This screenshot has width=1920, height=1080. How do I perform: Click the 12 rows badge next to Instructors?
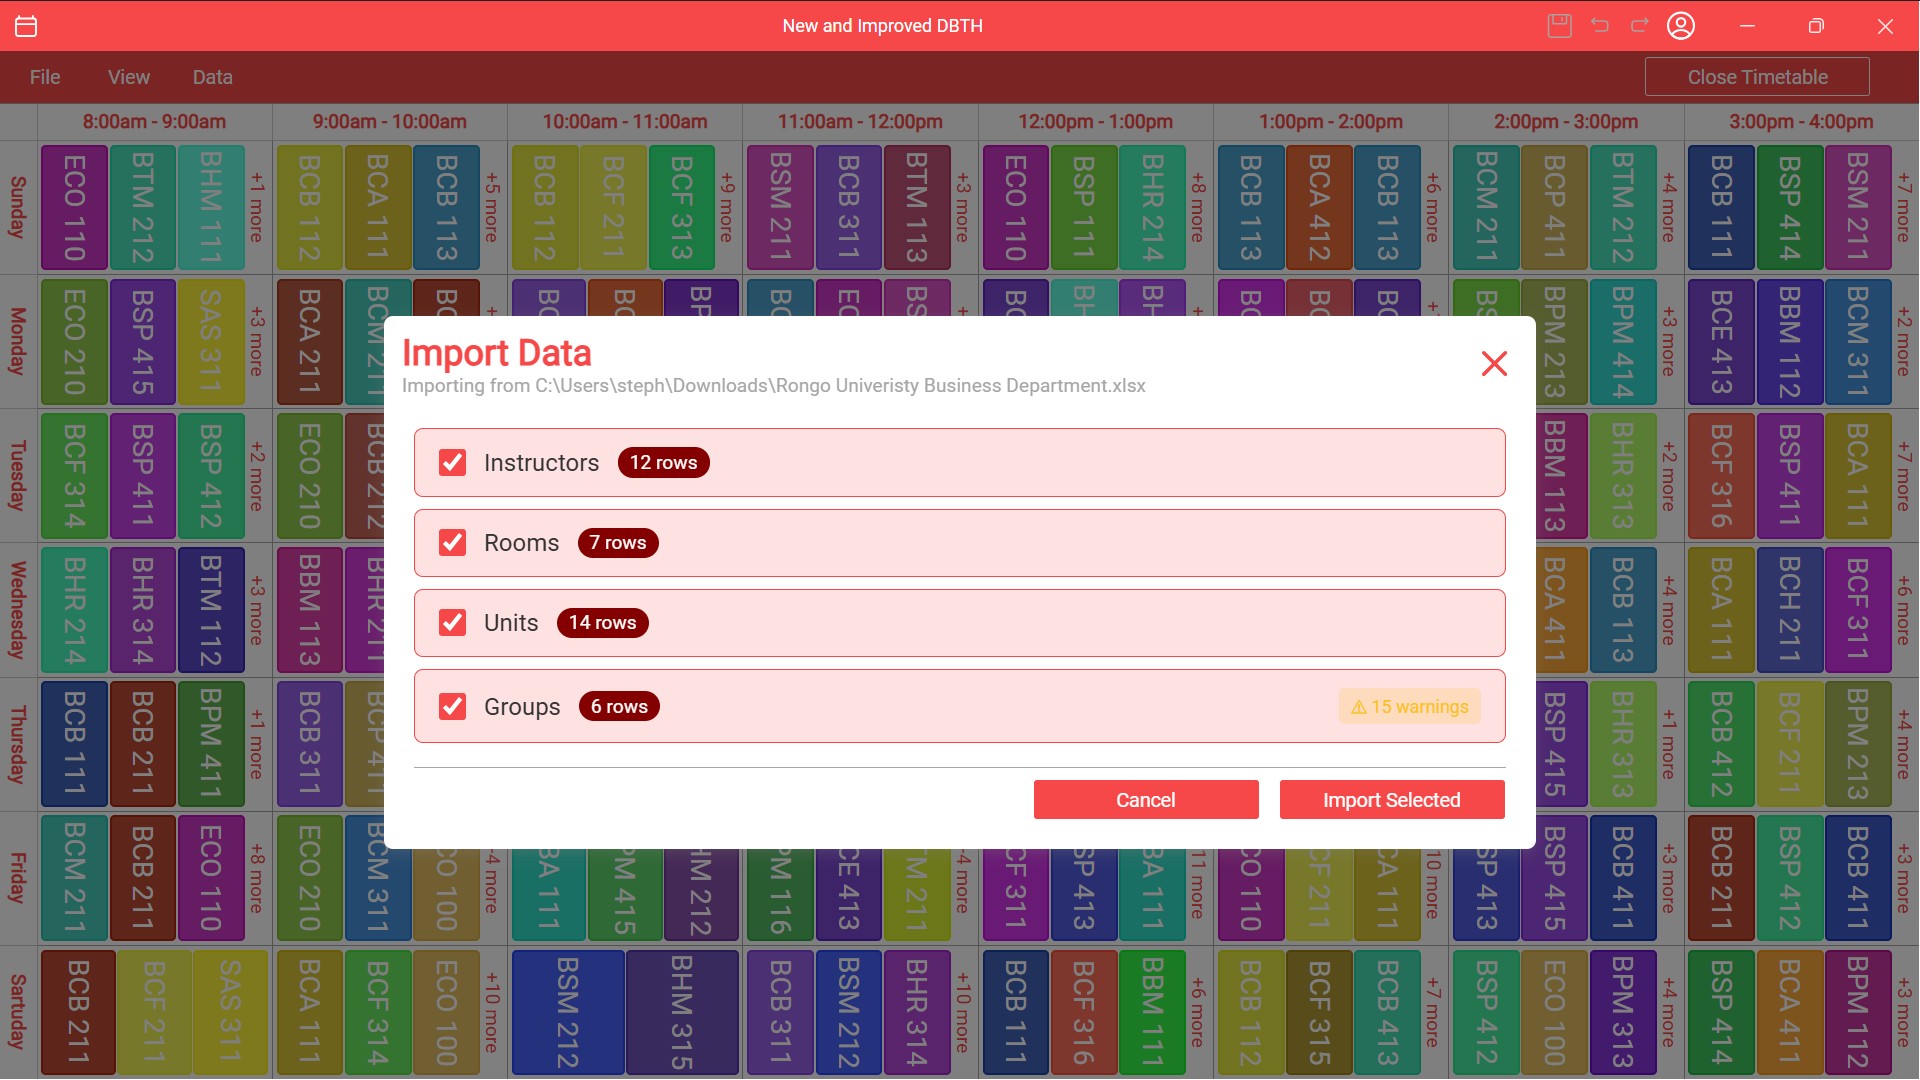[663, 463]
